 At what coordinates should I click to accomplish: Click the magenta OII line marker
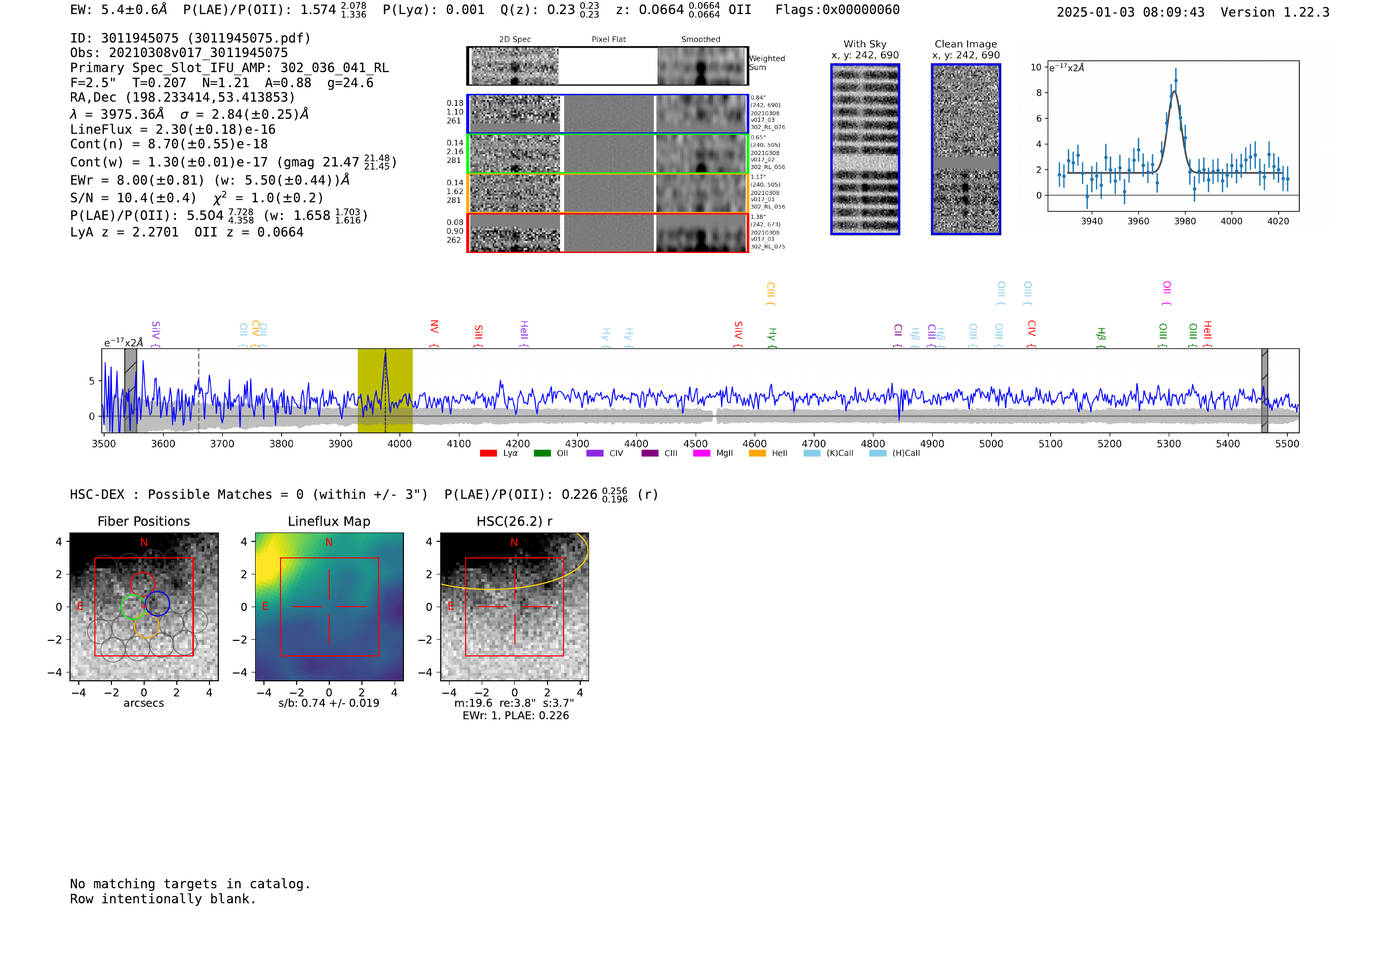click(x=1166, y=292)
